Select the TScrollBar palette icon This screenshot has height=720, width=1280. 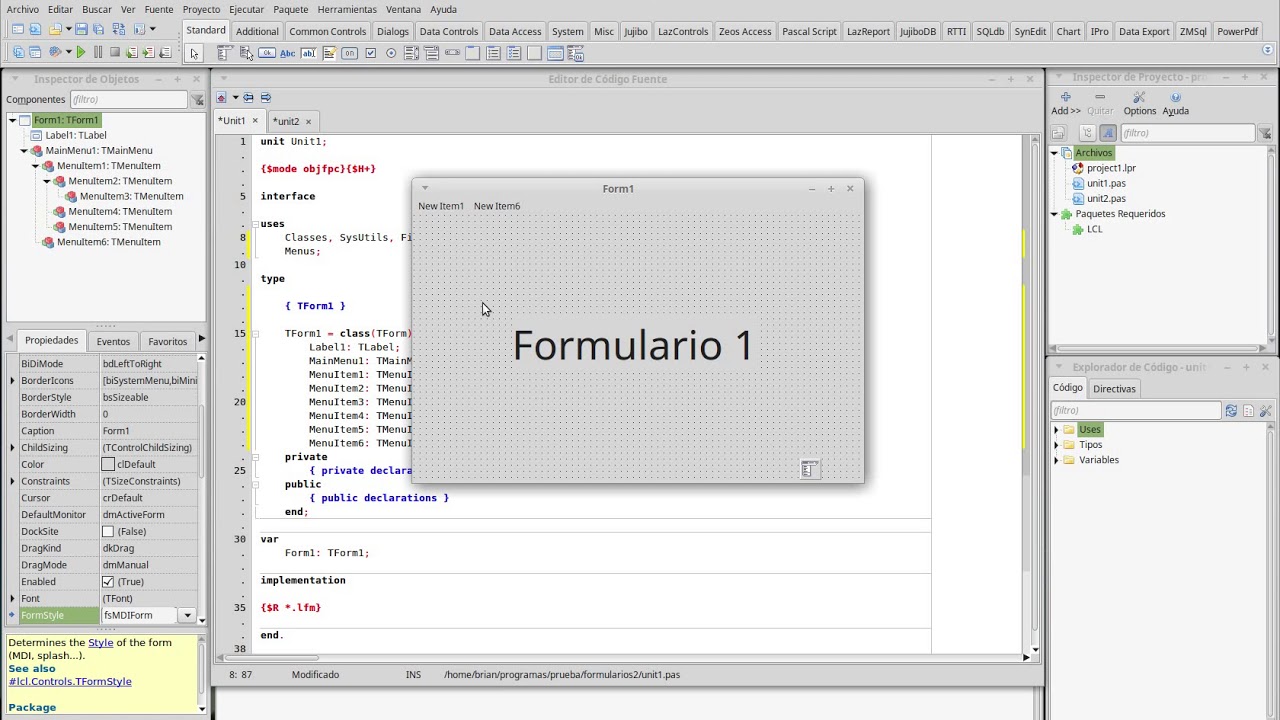[452, 53]
